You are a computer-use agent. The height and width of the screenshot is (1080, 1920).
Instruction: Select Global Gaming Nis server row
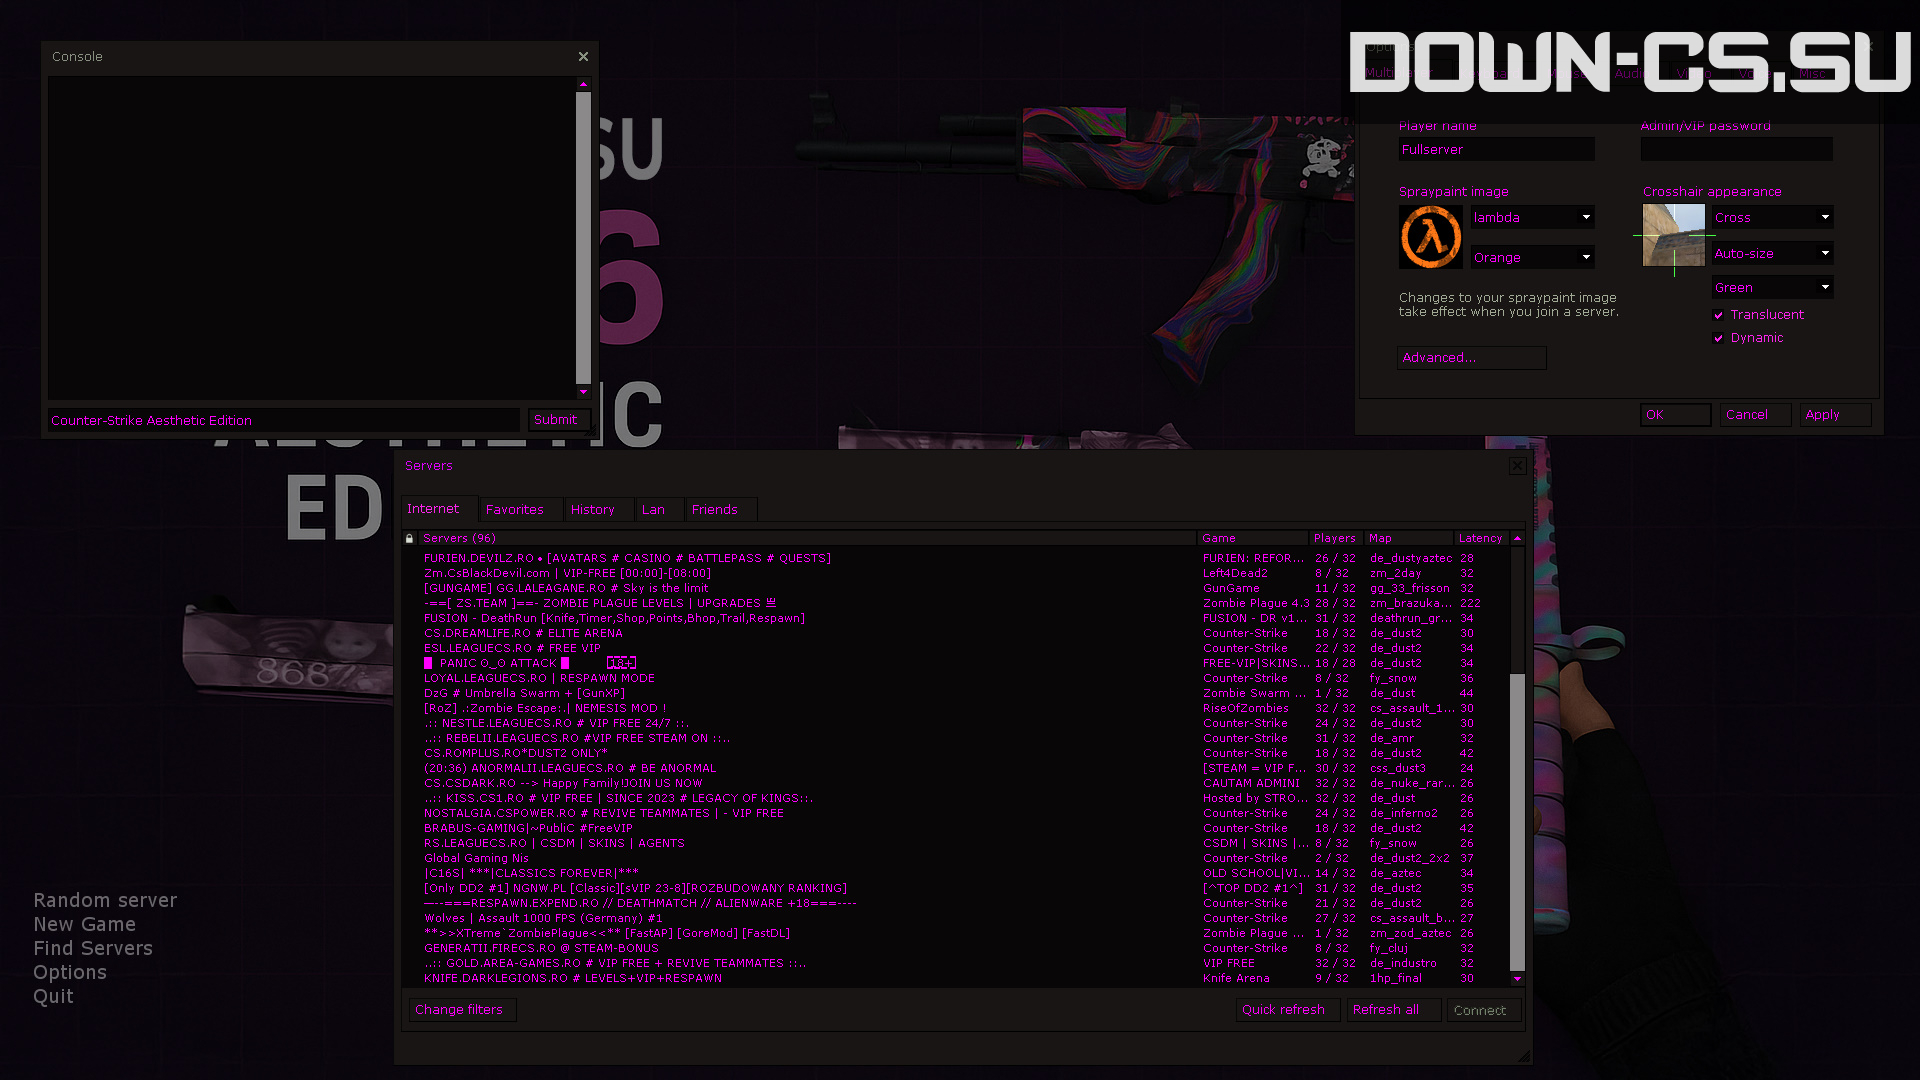click(x=955, y=858)
